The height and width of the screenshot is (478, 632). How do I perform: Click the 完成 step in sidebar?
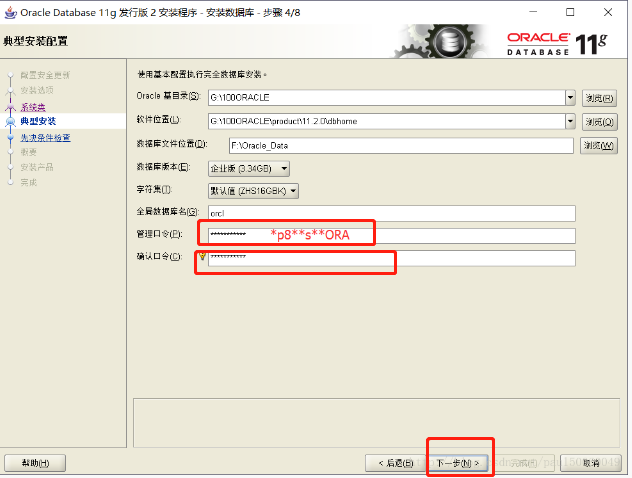(x=29, y=183)
